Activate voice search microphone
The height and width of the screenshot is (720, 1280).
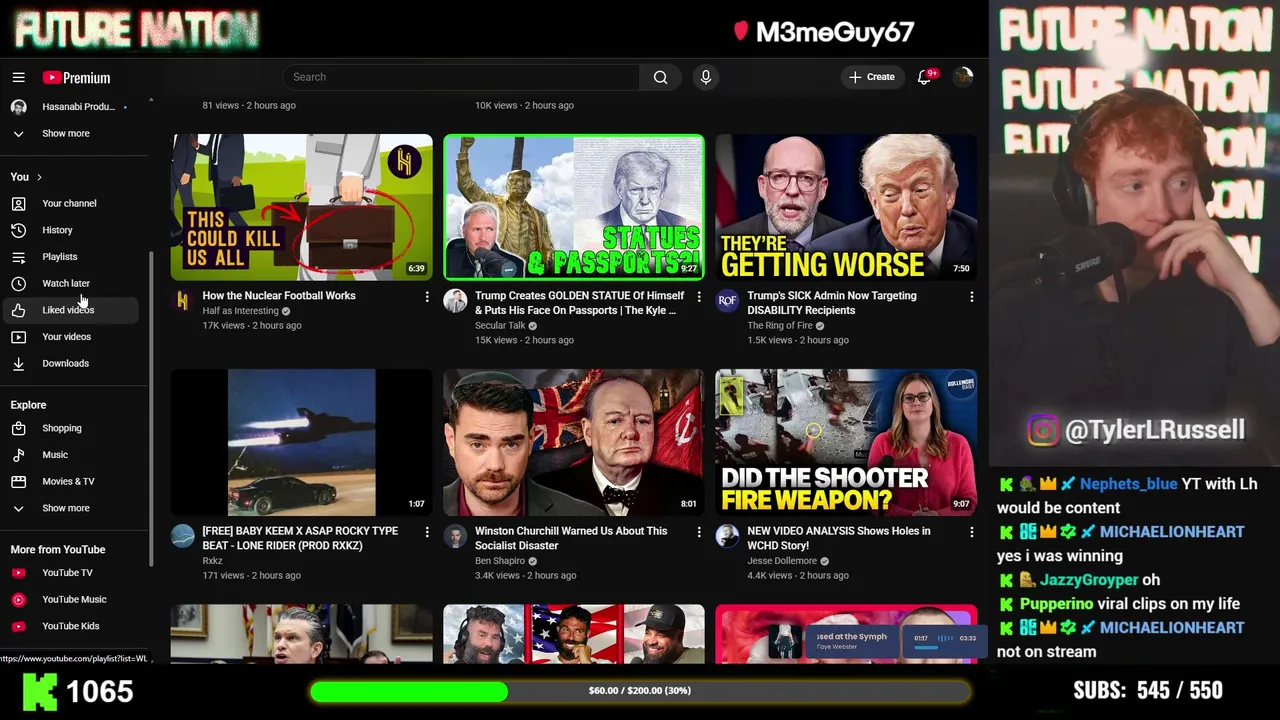click(706, 77)
